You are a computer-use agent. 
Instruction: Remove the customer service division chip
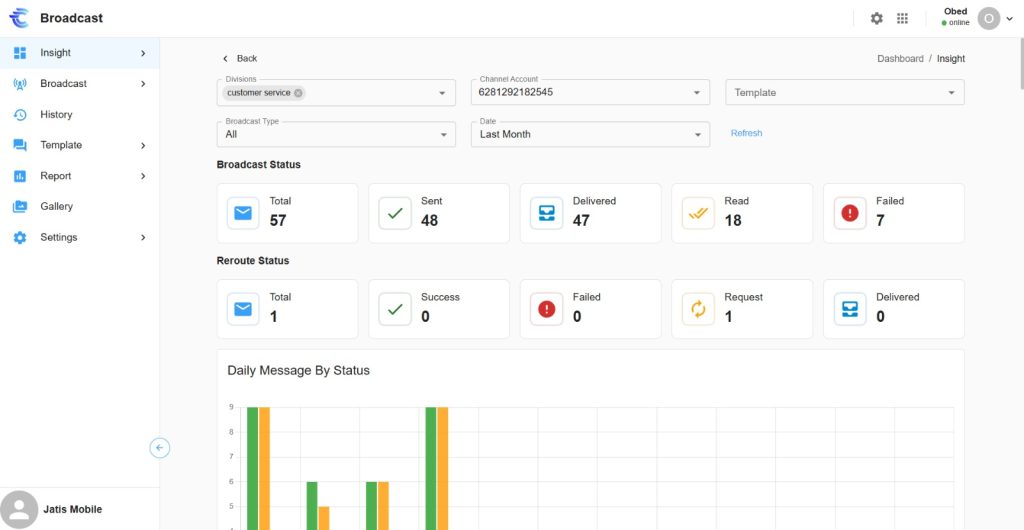pyautogui.click(x=298, y=93)
